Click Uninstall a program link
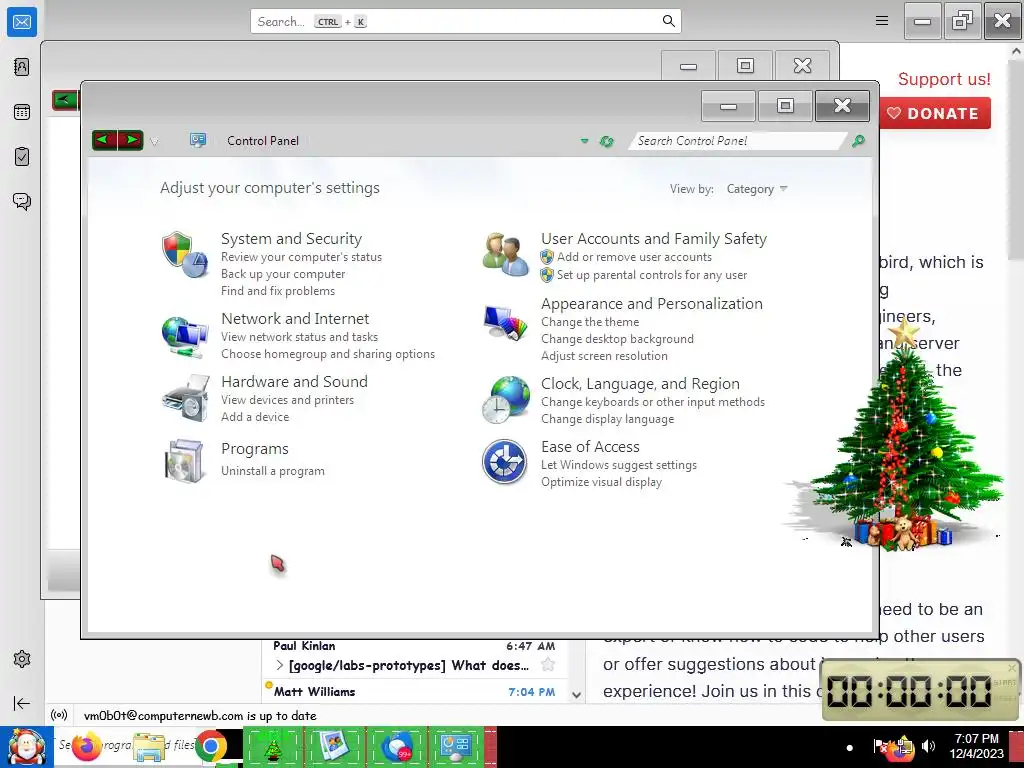The height and width of the screenshot is (768, 1024). (x=272, y=471)
